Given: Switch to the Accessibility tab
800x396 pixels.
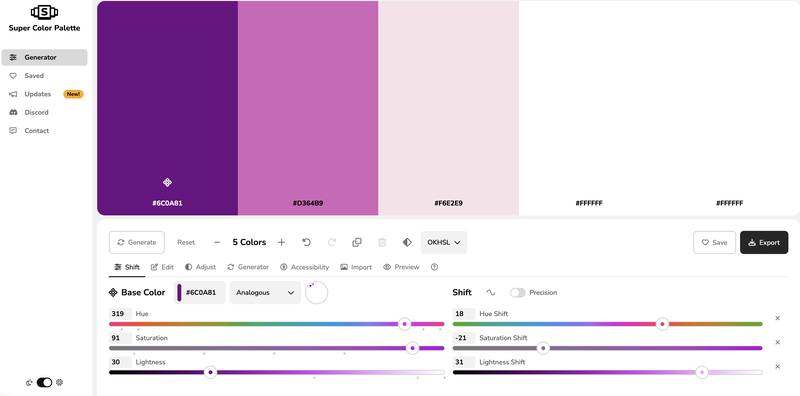Looking at the screenshot, I should click(305, 267).
